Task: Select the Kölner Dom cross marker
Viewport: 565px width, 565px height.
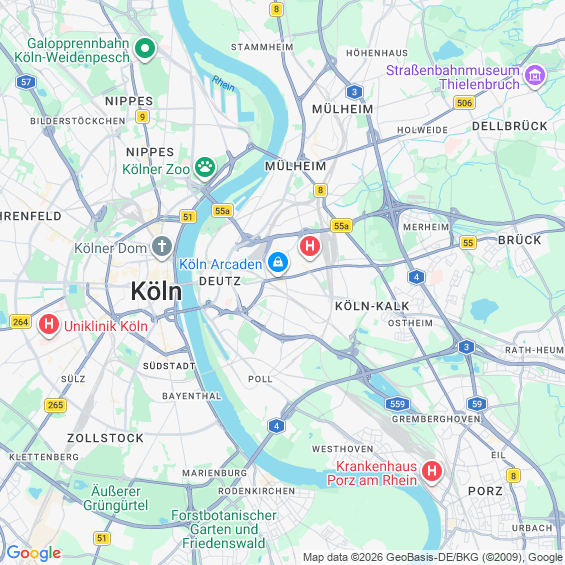Action: (x=162, y=248)
